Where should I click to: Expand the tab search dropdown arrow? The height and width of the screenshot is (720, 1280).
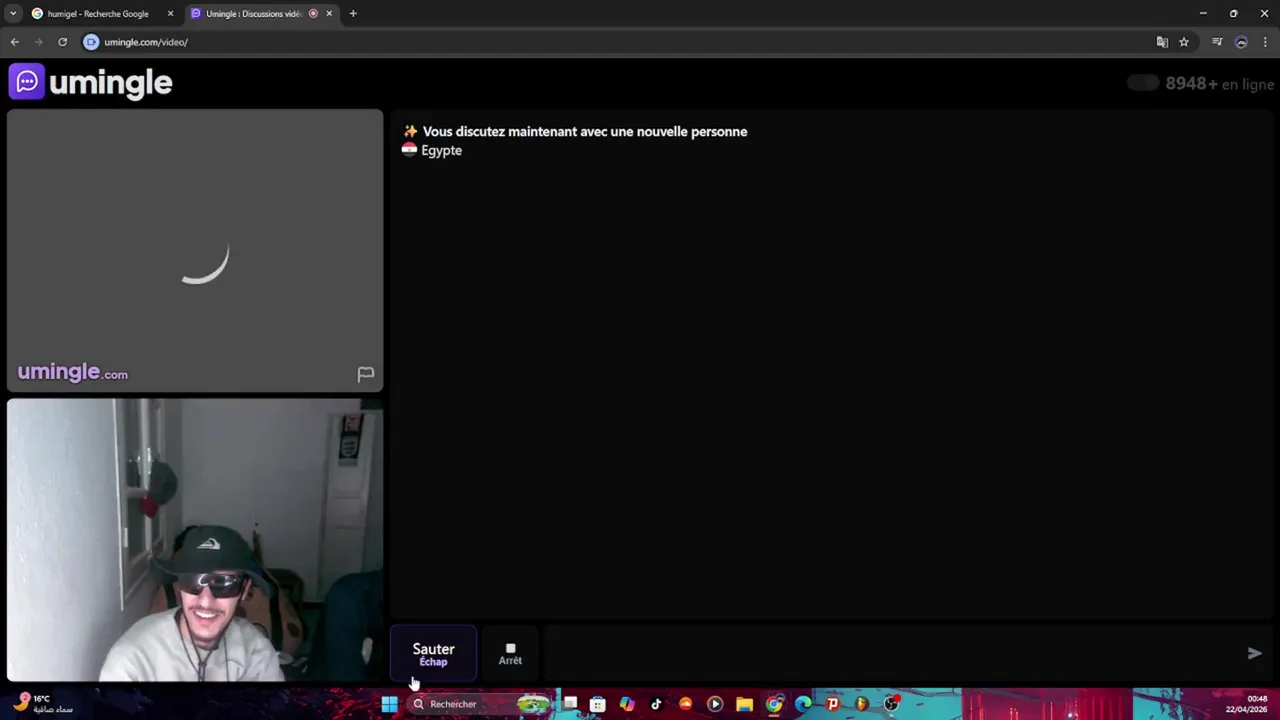[13, 14]
